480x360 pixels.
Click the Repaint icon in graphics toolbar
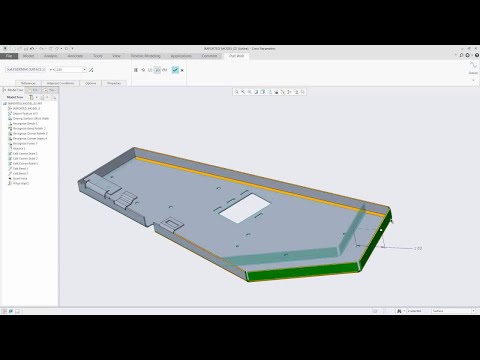256,92
